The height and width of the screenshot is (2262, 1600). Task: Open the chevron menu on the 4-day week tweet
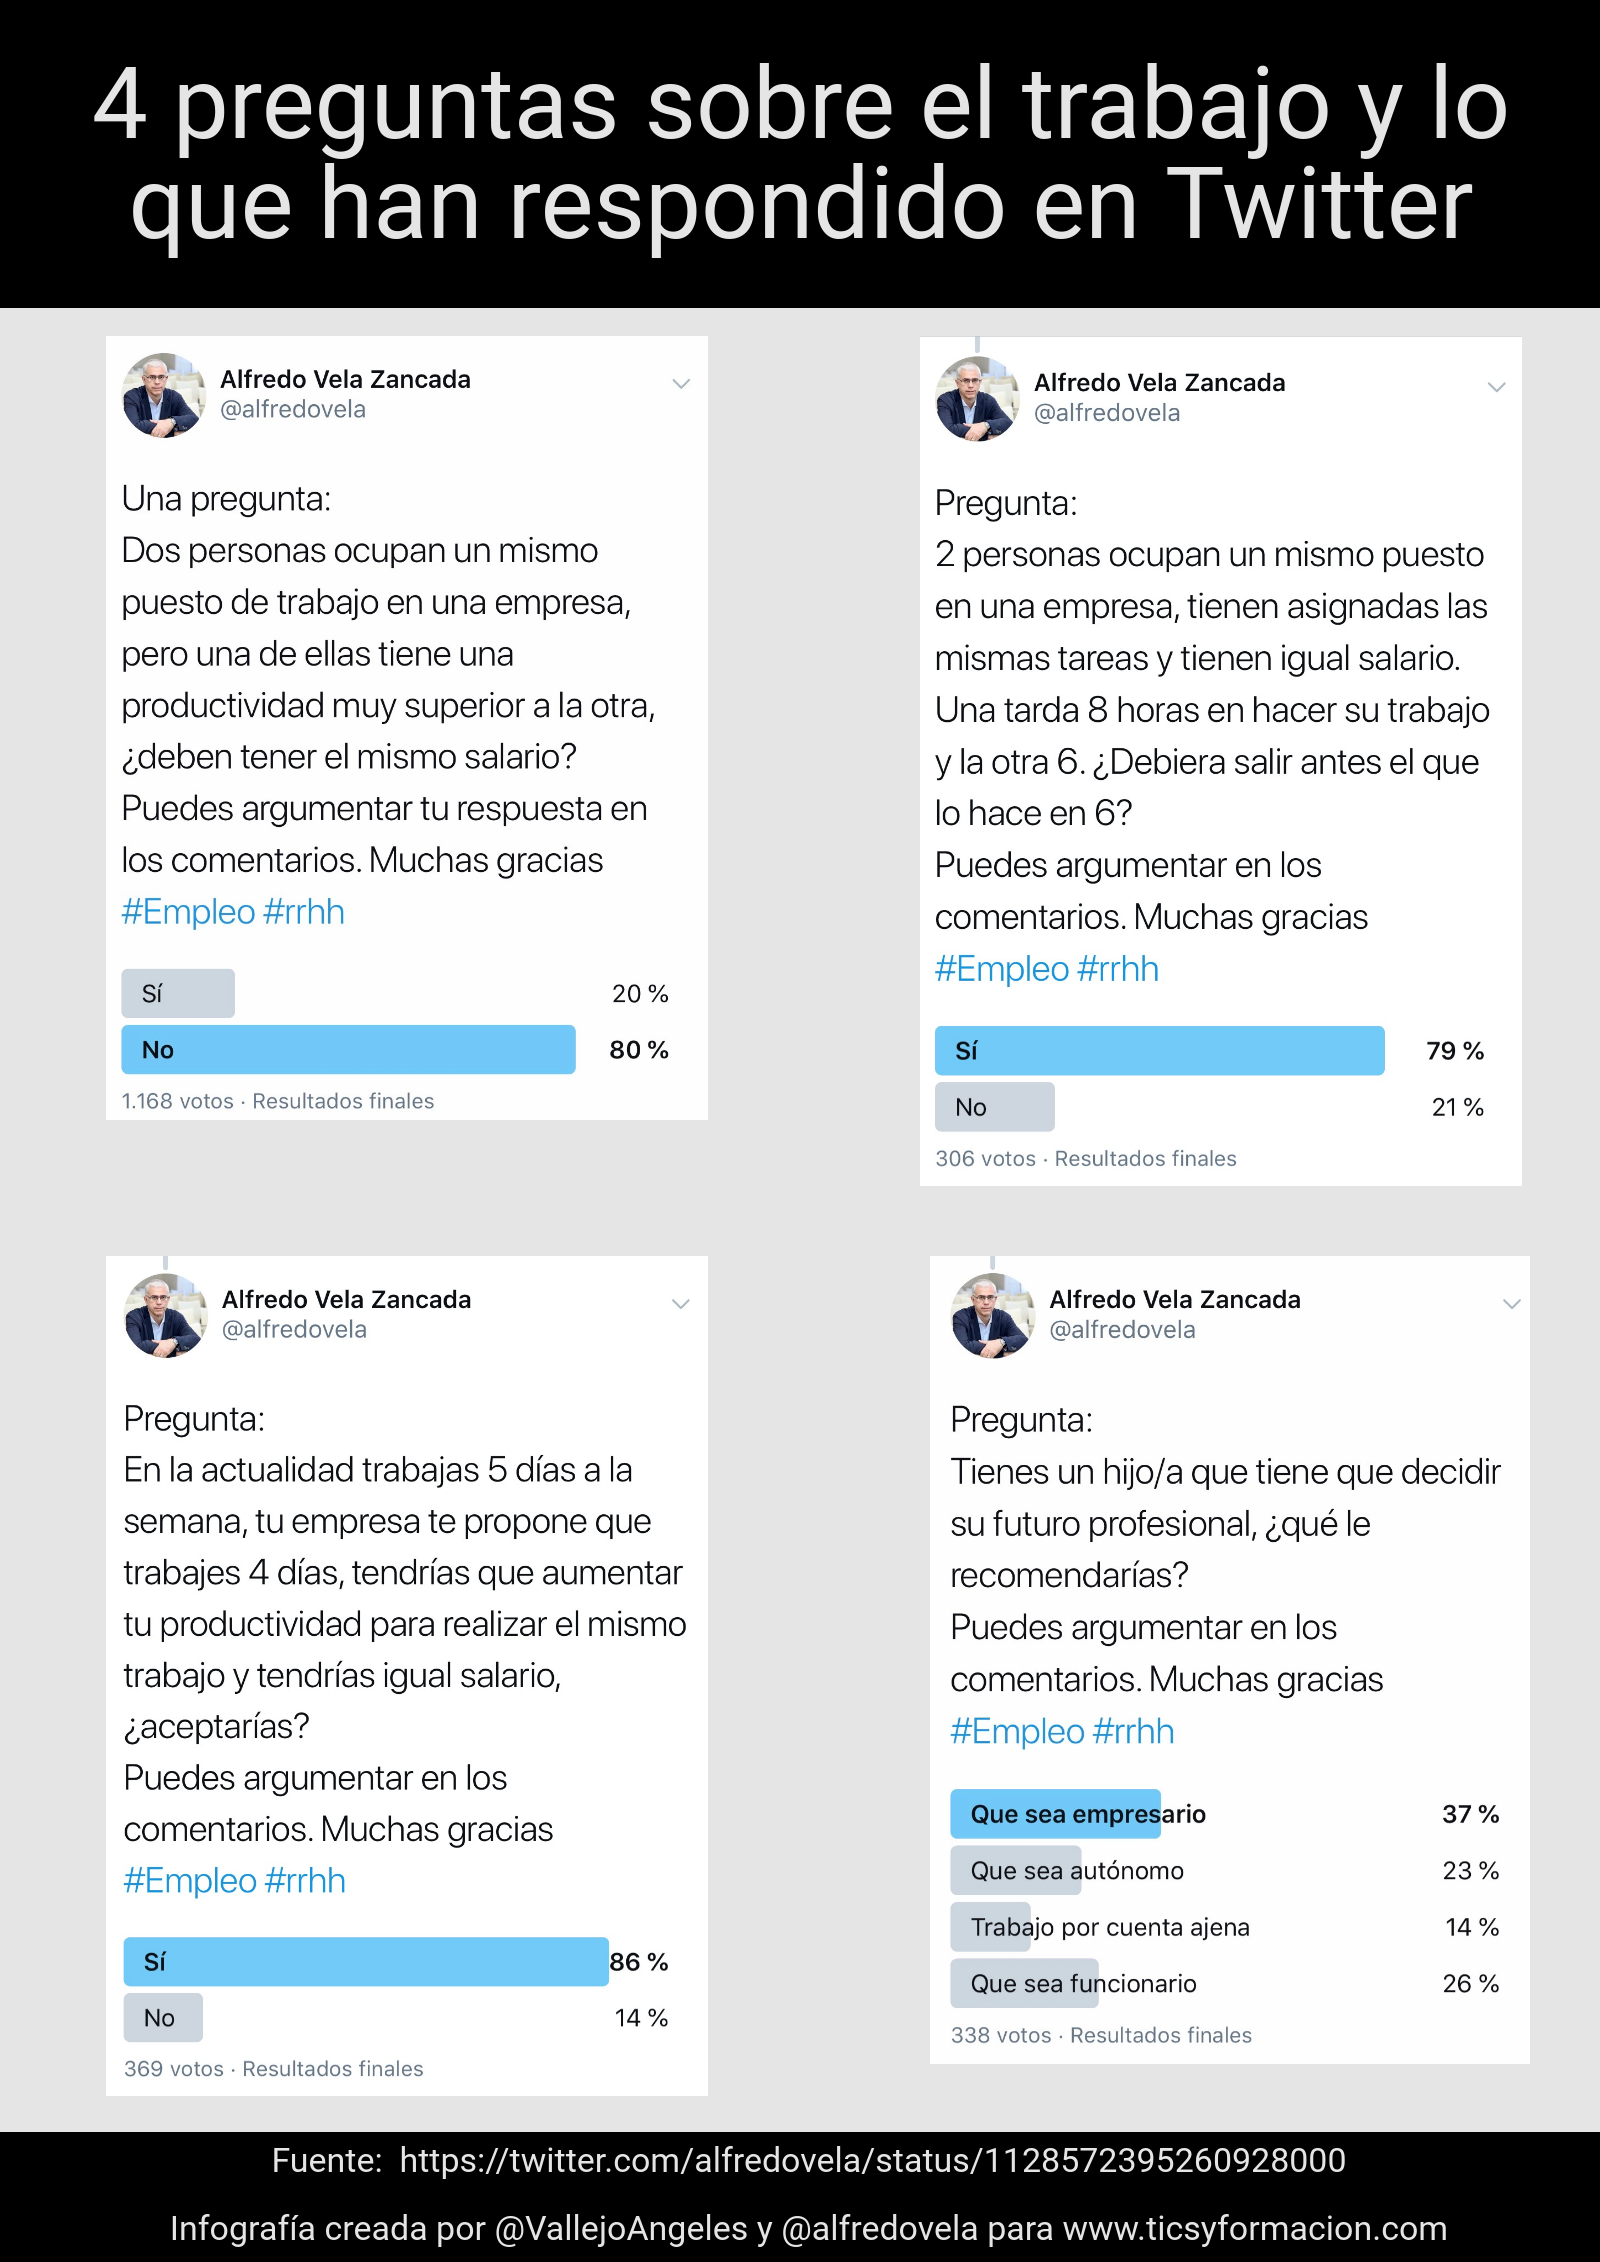click(681, 1304)
